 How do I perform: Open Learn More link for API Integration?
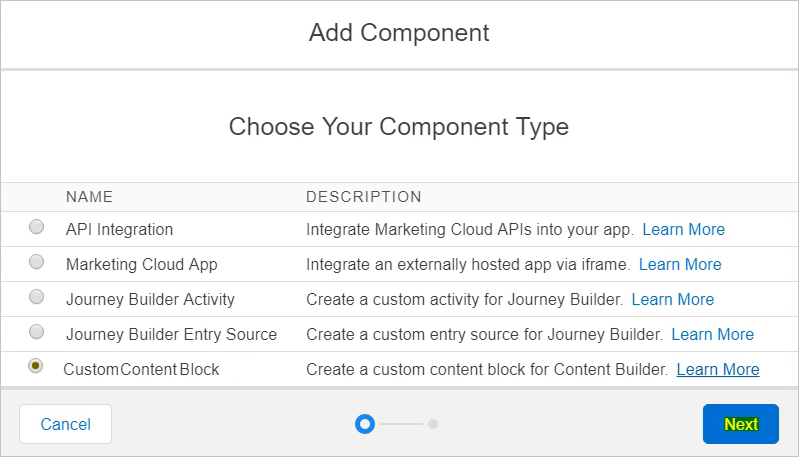683,229
